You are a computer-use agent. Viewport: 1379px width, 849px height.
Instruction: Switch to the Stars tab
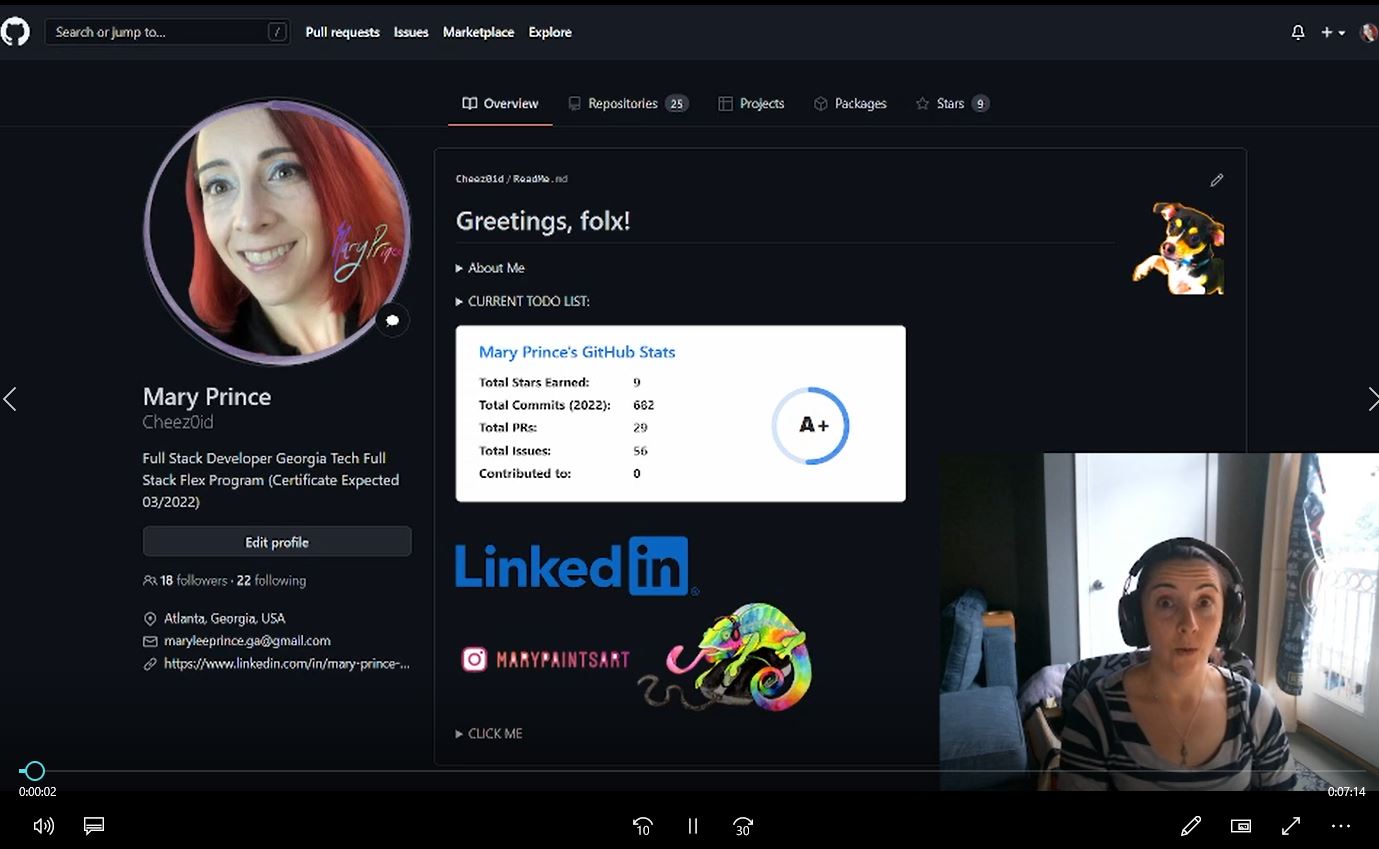coord(952,103)
